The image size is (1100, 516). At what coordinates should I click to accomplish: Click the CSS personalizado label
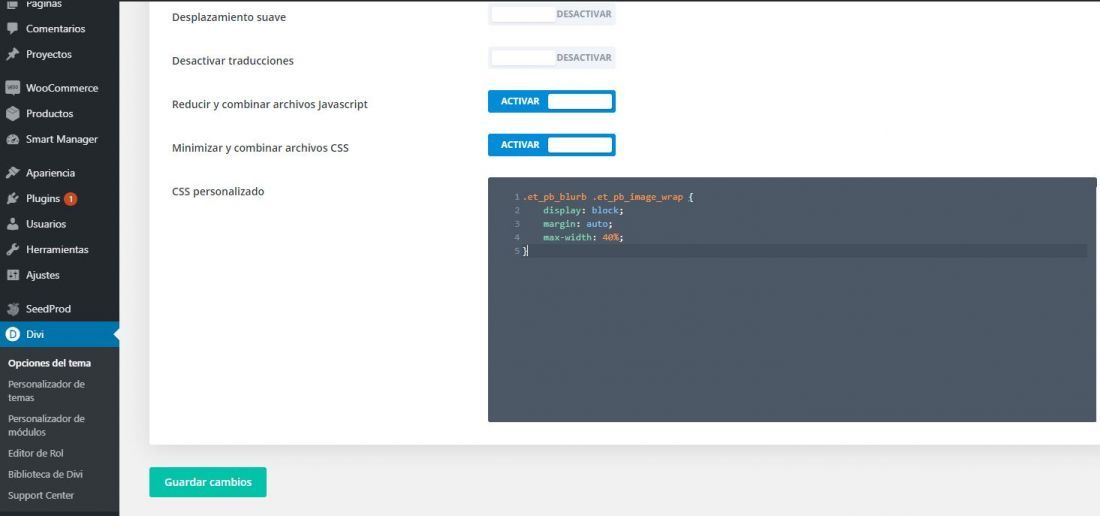218,191
